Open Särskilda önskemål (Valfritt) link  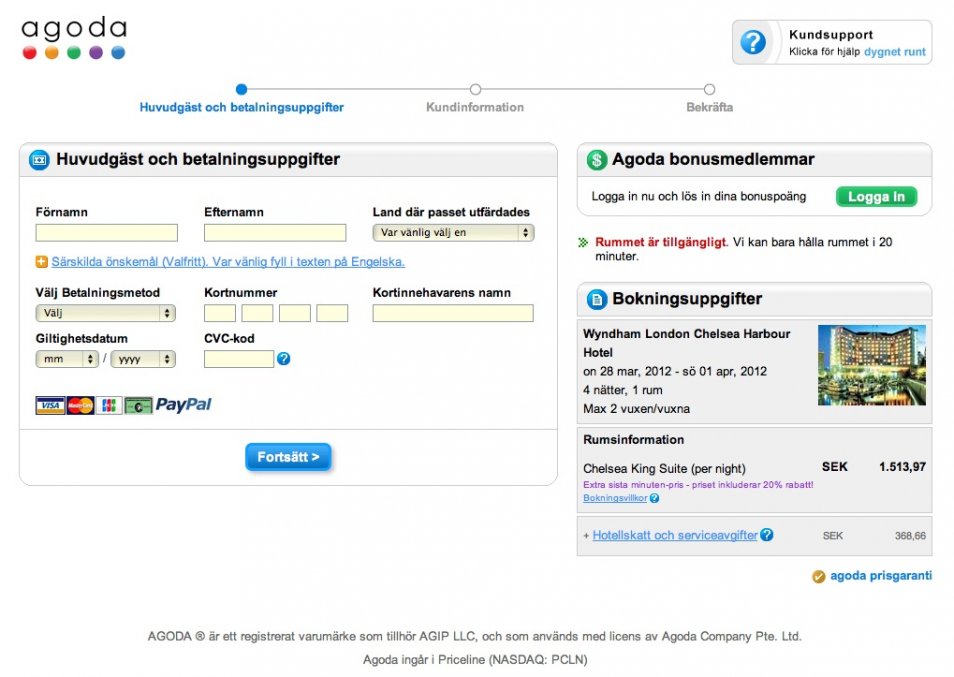[x=228, y=262]
